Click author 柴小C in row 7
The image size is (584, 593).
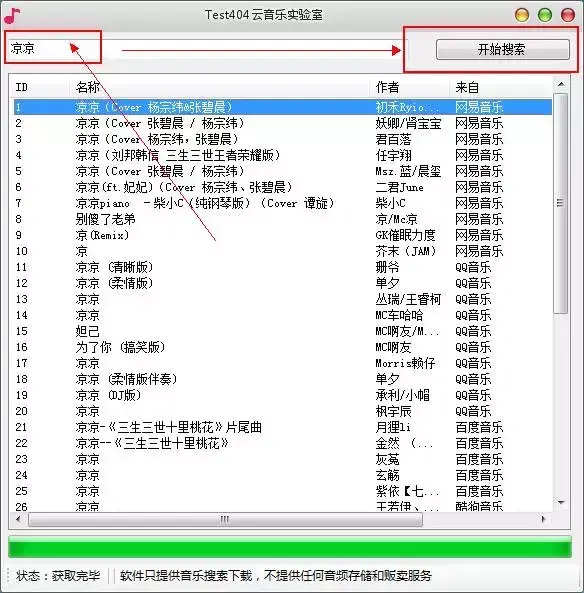point(390,203)
